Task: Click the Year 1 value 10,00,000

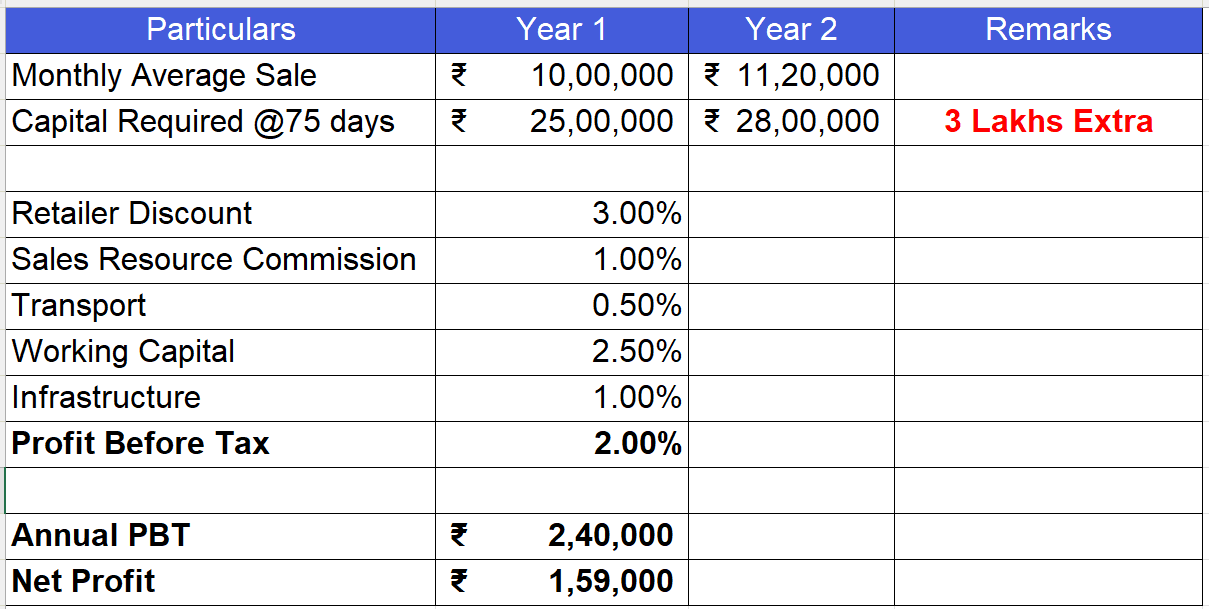Action: click(602, 75)
